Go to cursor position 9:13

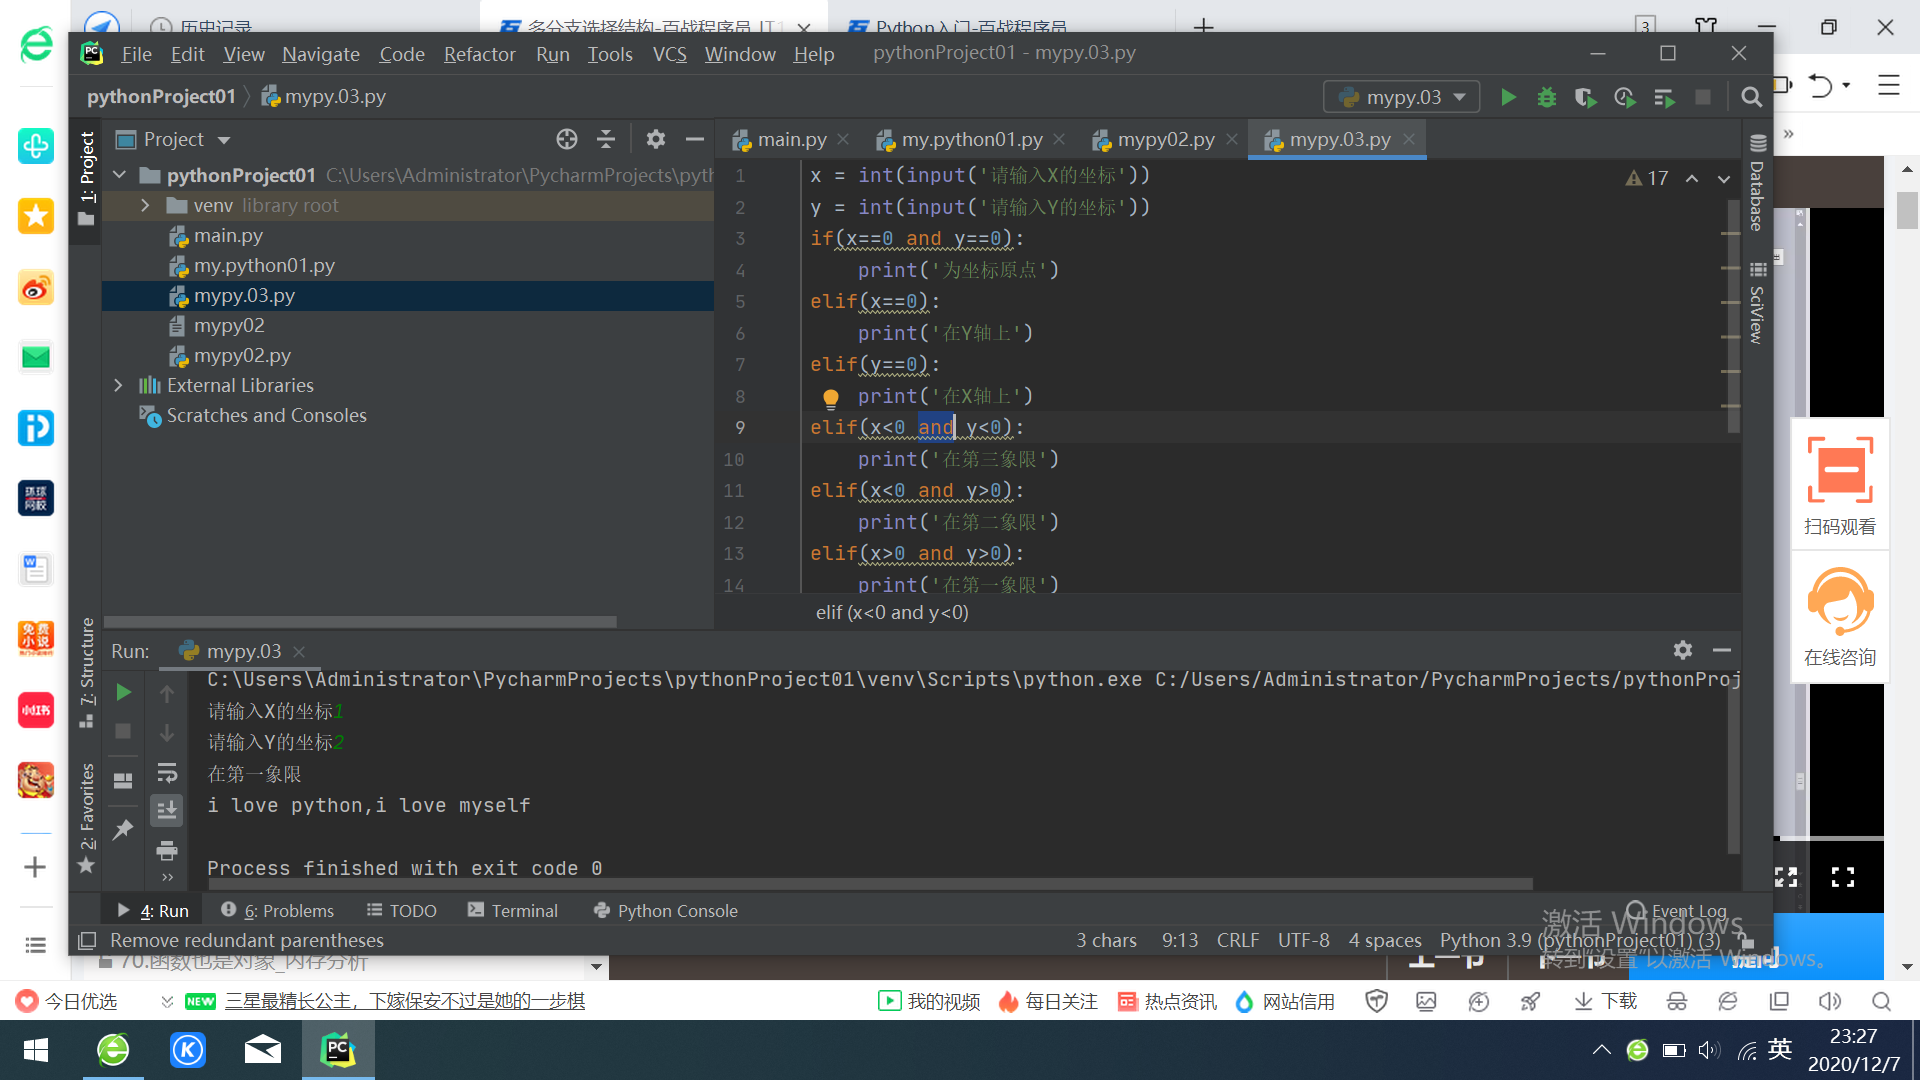(x=1180, y=940)
